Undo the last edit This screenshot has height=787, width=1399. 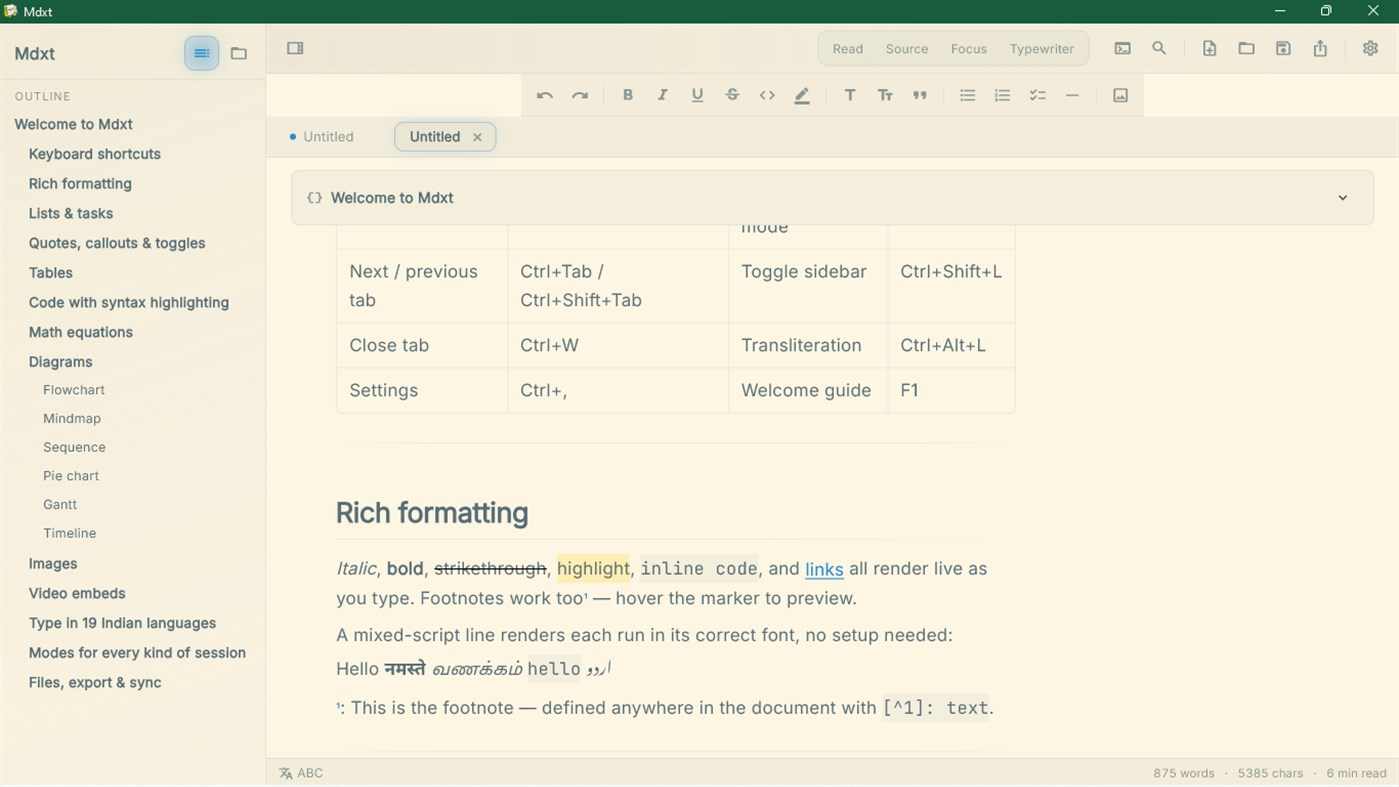545,95
